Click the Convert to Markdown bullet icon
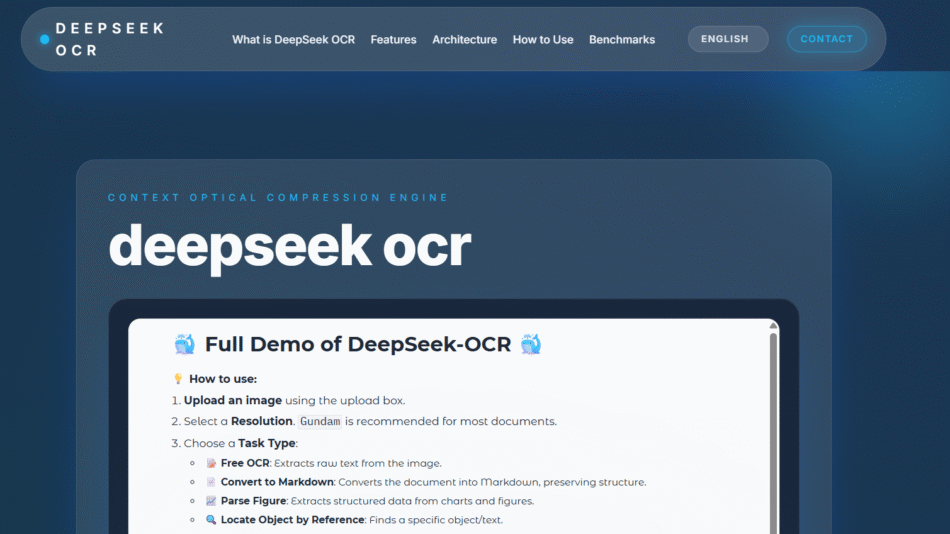This screenshot has width=950, height=534. click(211, 482)
